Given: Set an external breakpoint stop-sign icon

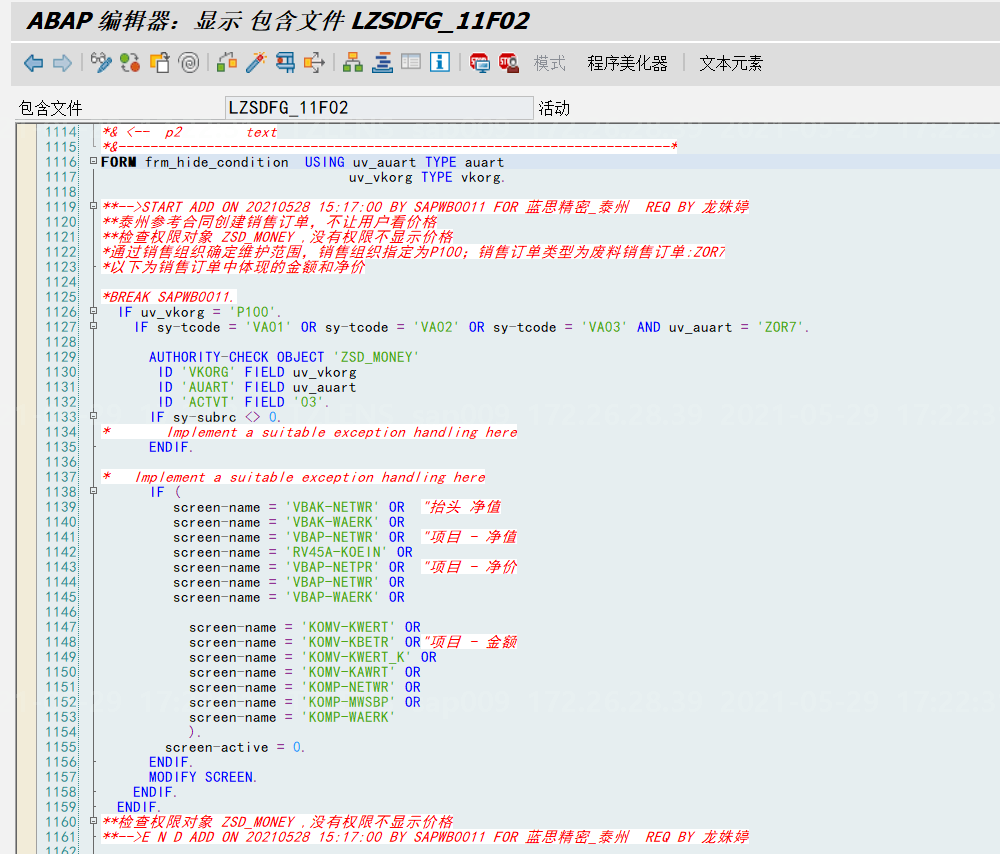Looking at the screenshot, I should pos(510,62).
